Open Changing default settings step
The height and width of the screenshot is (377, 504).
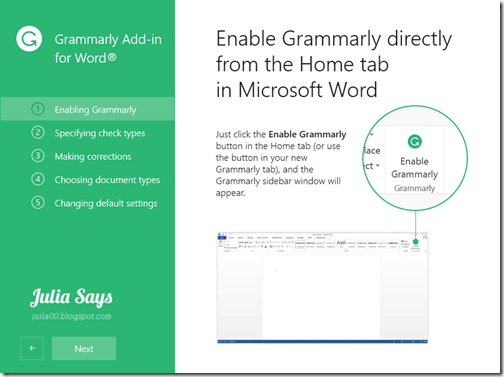(x=94, y=203)
